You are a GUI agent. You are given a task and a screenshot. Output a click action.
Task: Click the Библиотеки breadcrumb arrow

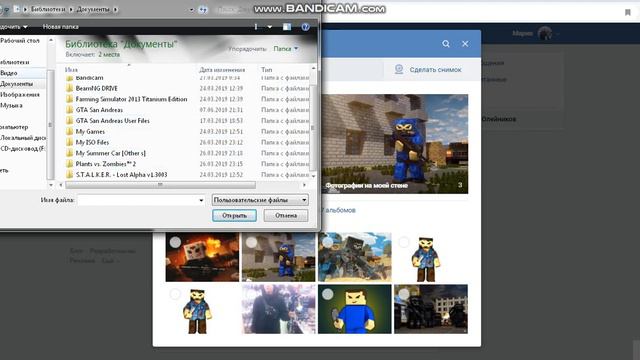(x=71, y=9)
